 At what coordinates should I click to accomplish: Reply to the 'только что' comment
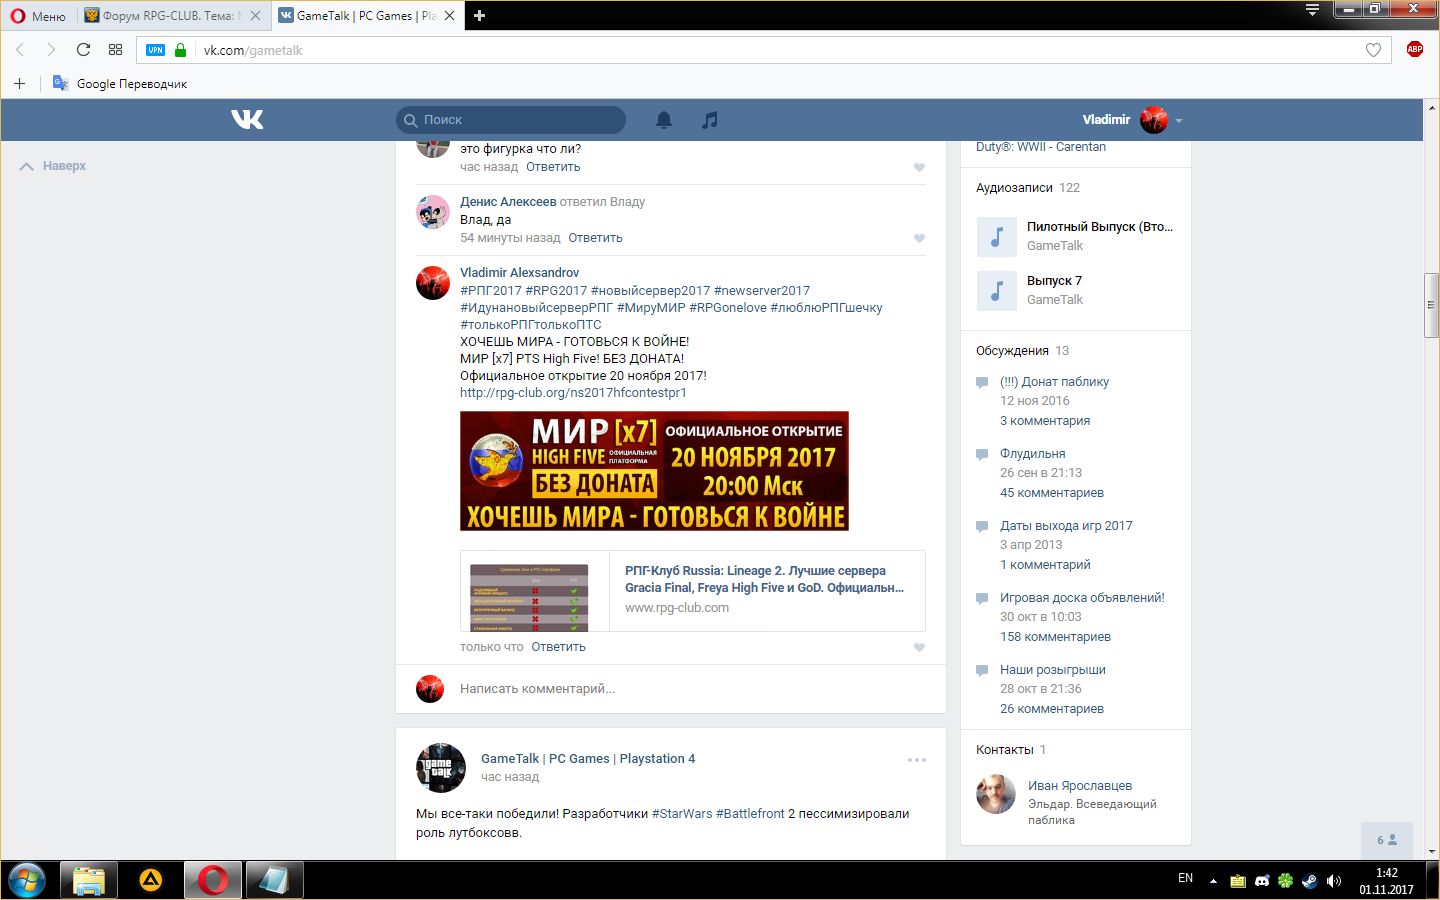point(558,647)
